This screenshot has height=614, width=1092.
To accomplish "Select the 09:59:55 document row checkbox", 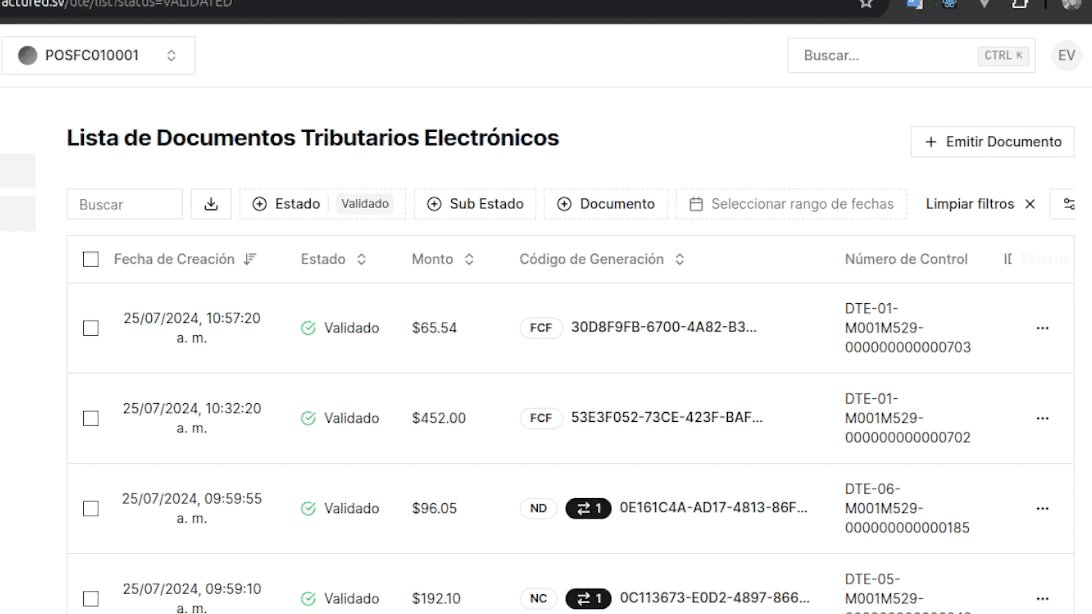I will (x=91, y=508).
